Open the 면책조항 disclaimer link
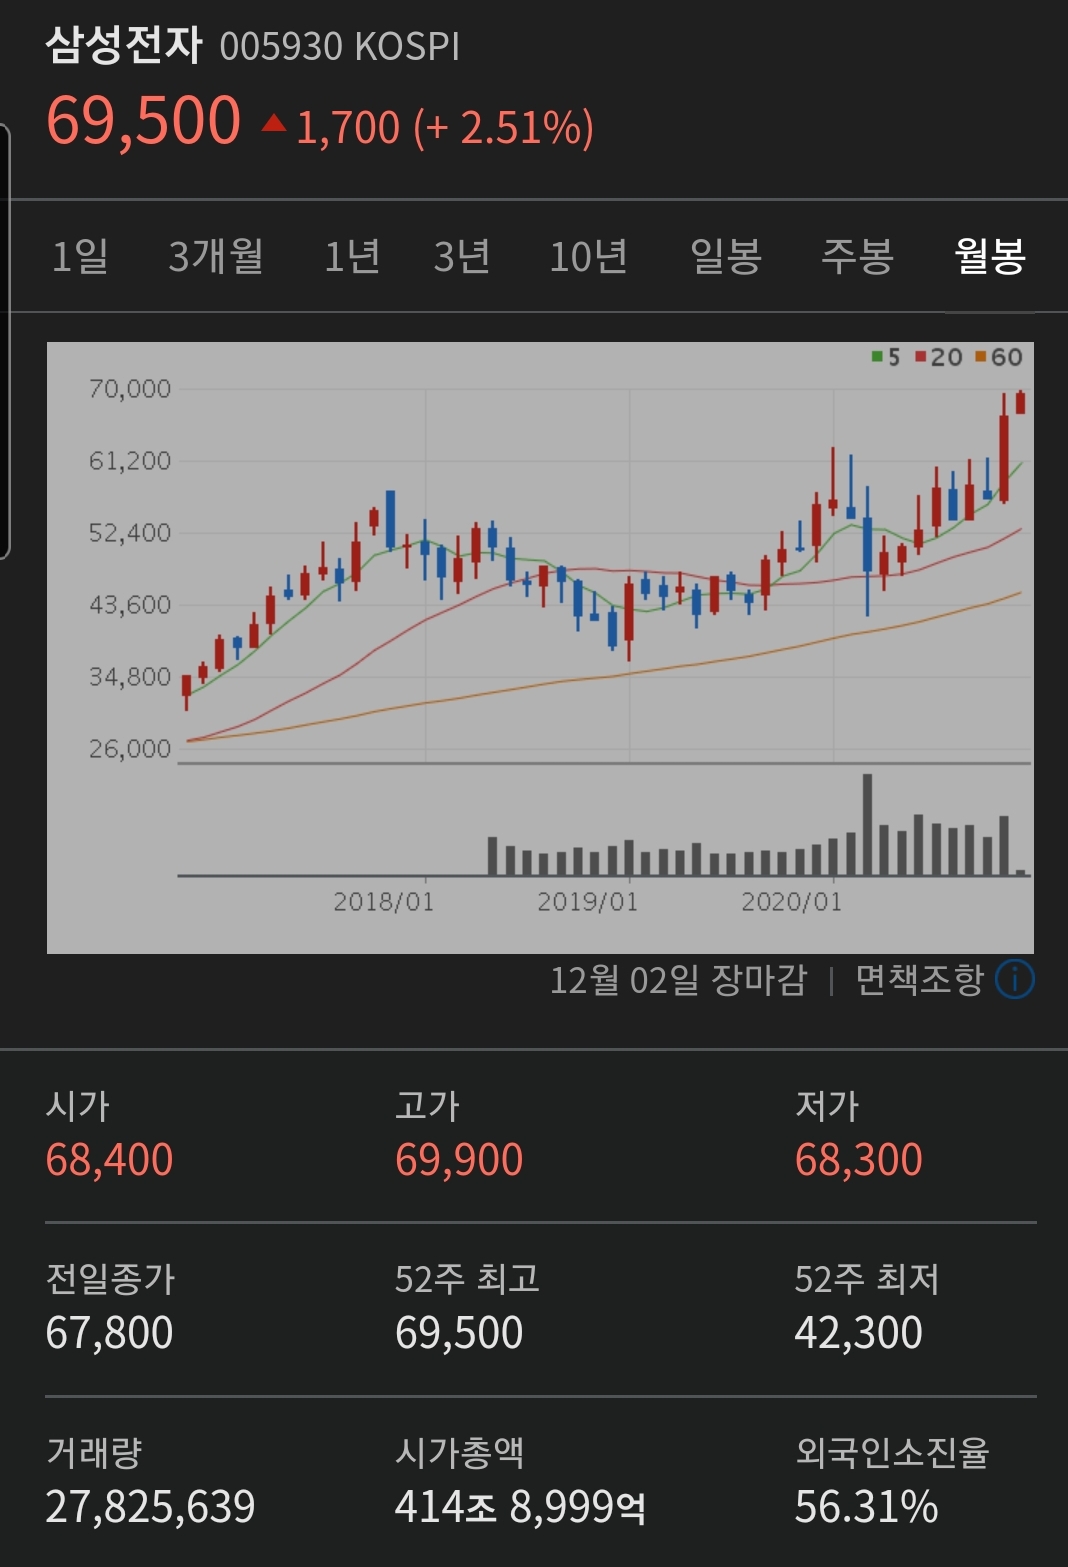1068x1567 pixels. tap(919, 979)
